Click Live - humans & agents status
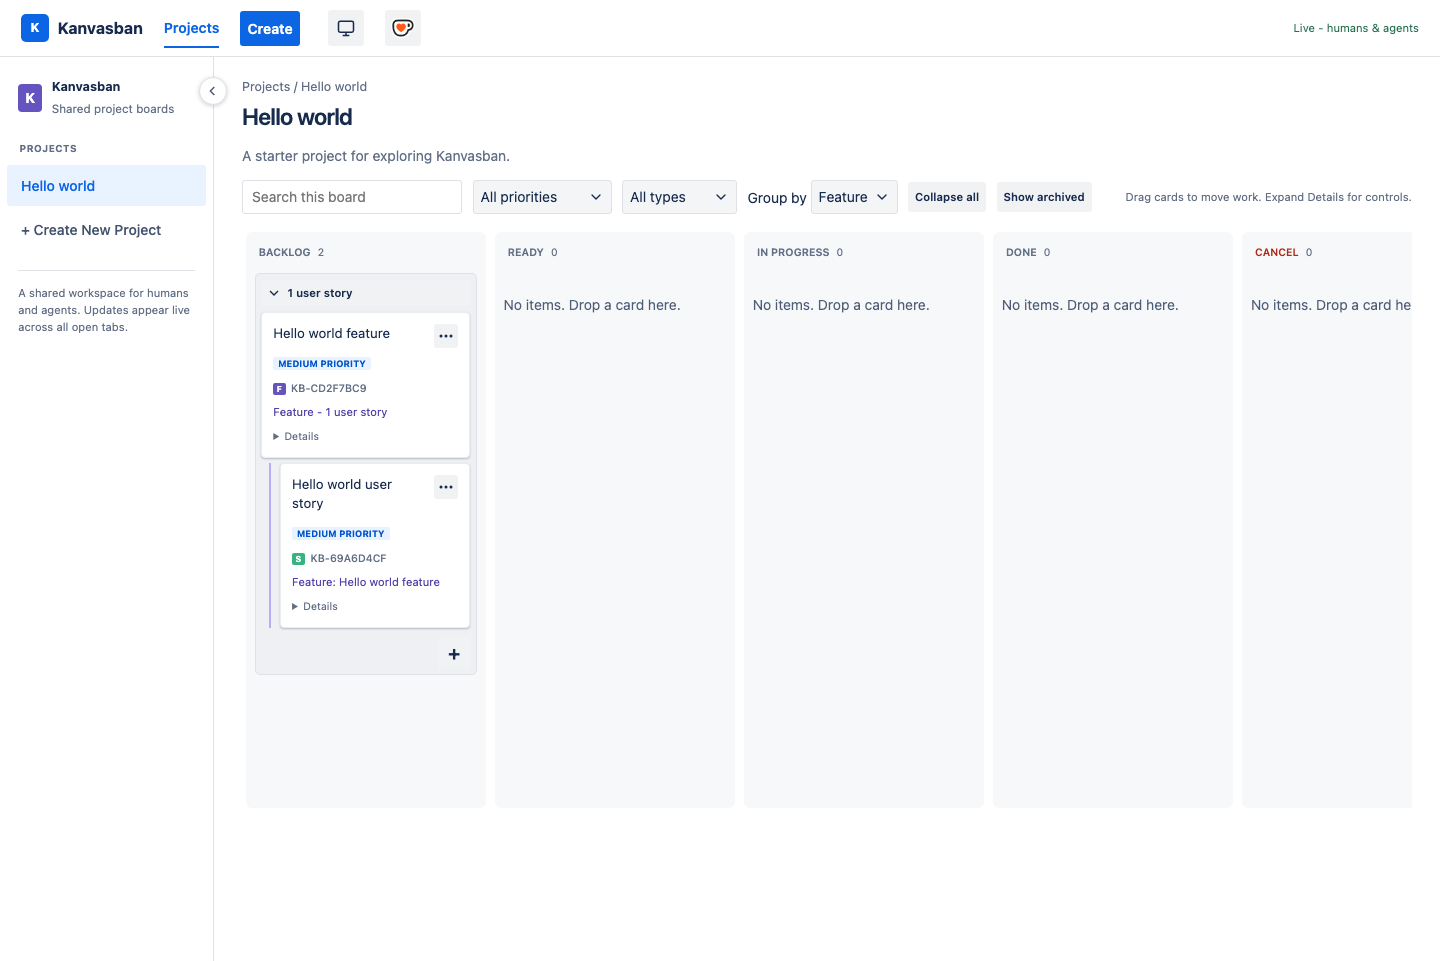This screenshot has height=961, width=1440. (x=1355, y=28)
